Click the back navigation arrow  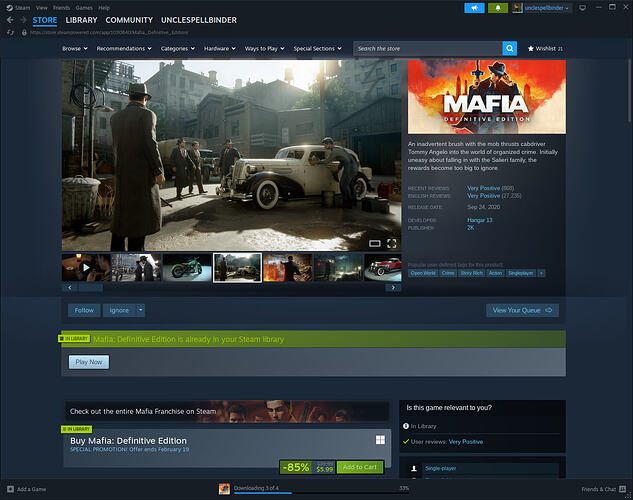click(9, 19)
